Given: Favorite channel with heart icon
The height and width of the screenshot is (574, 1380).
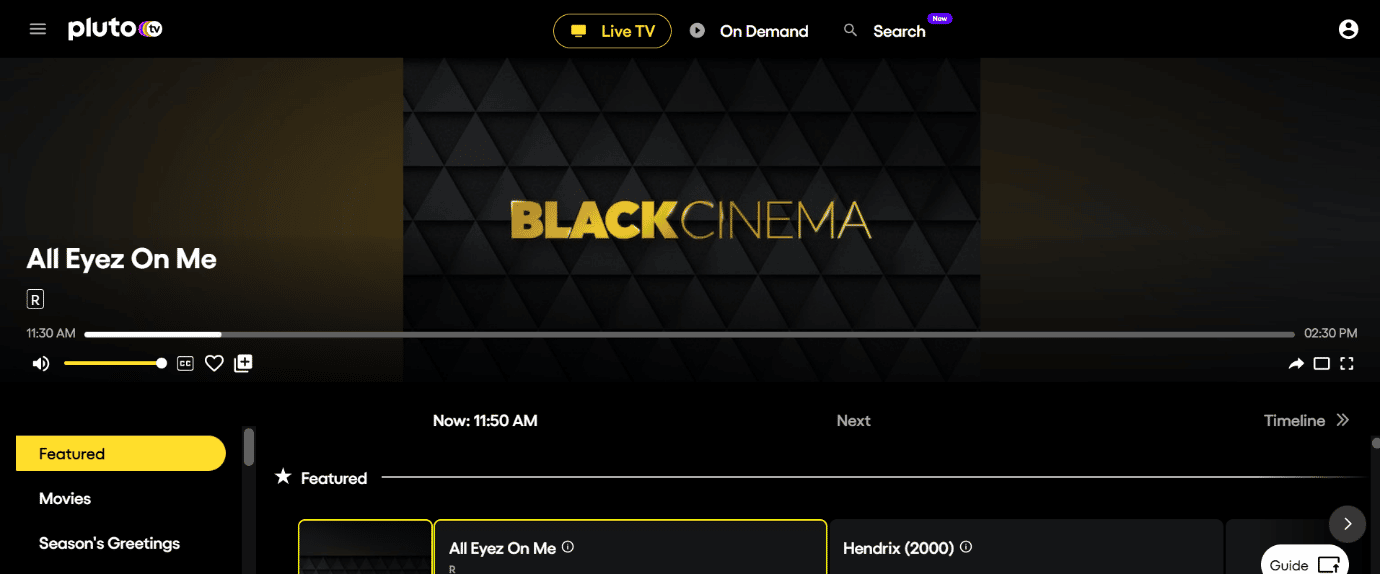Looking at the screenshot, I should coord(214,364).
